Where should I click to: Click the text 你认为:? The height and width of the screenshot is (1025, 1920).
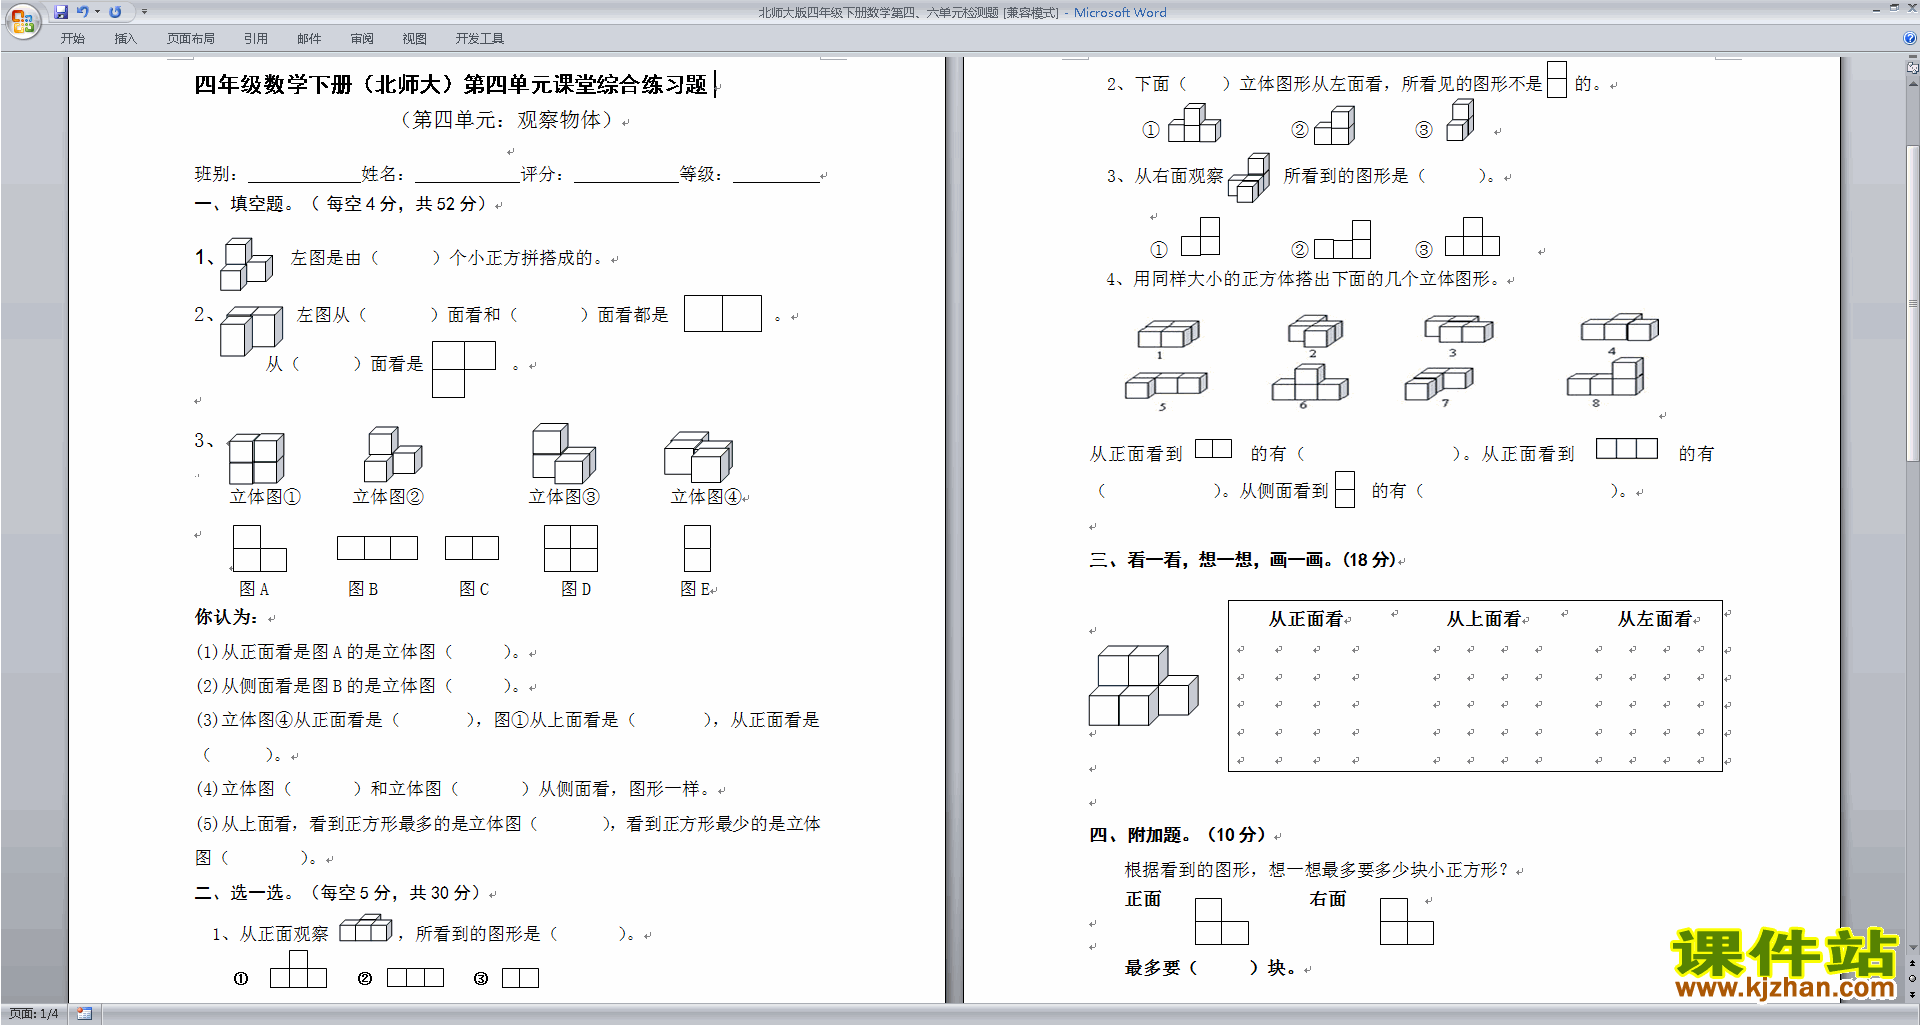click(226, 617)
